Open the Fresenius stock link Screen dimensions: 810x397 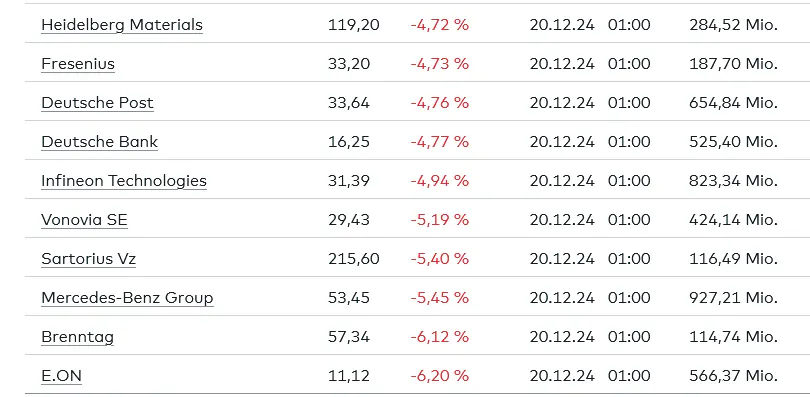pyautogui.click(x=78, y=63)
